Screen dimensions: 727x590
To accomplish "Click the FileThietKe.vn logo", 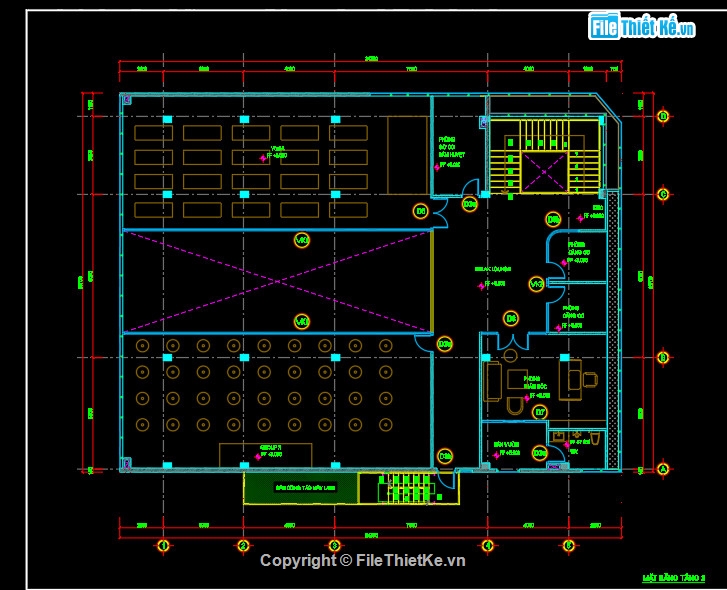I will (642, 26).
